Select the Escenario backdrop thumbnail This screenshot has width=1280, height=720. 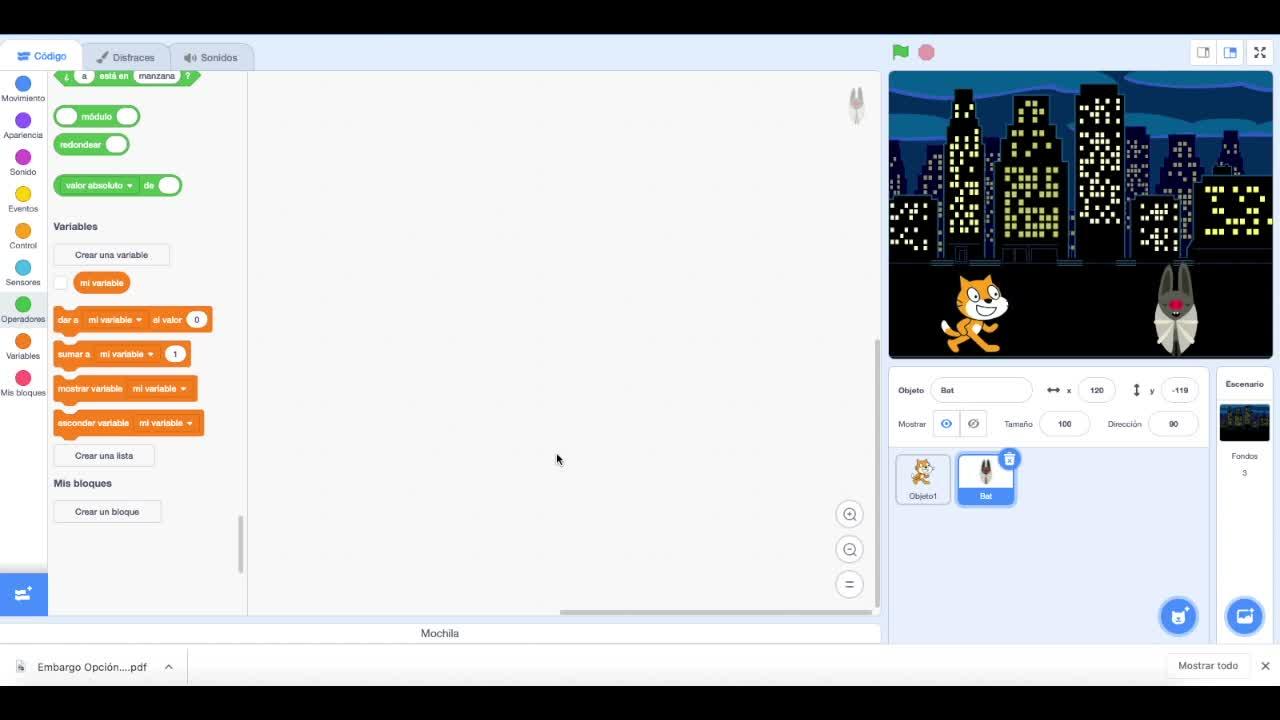1245,423
